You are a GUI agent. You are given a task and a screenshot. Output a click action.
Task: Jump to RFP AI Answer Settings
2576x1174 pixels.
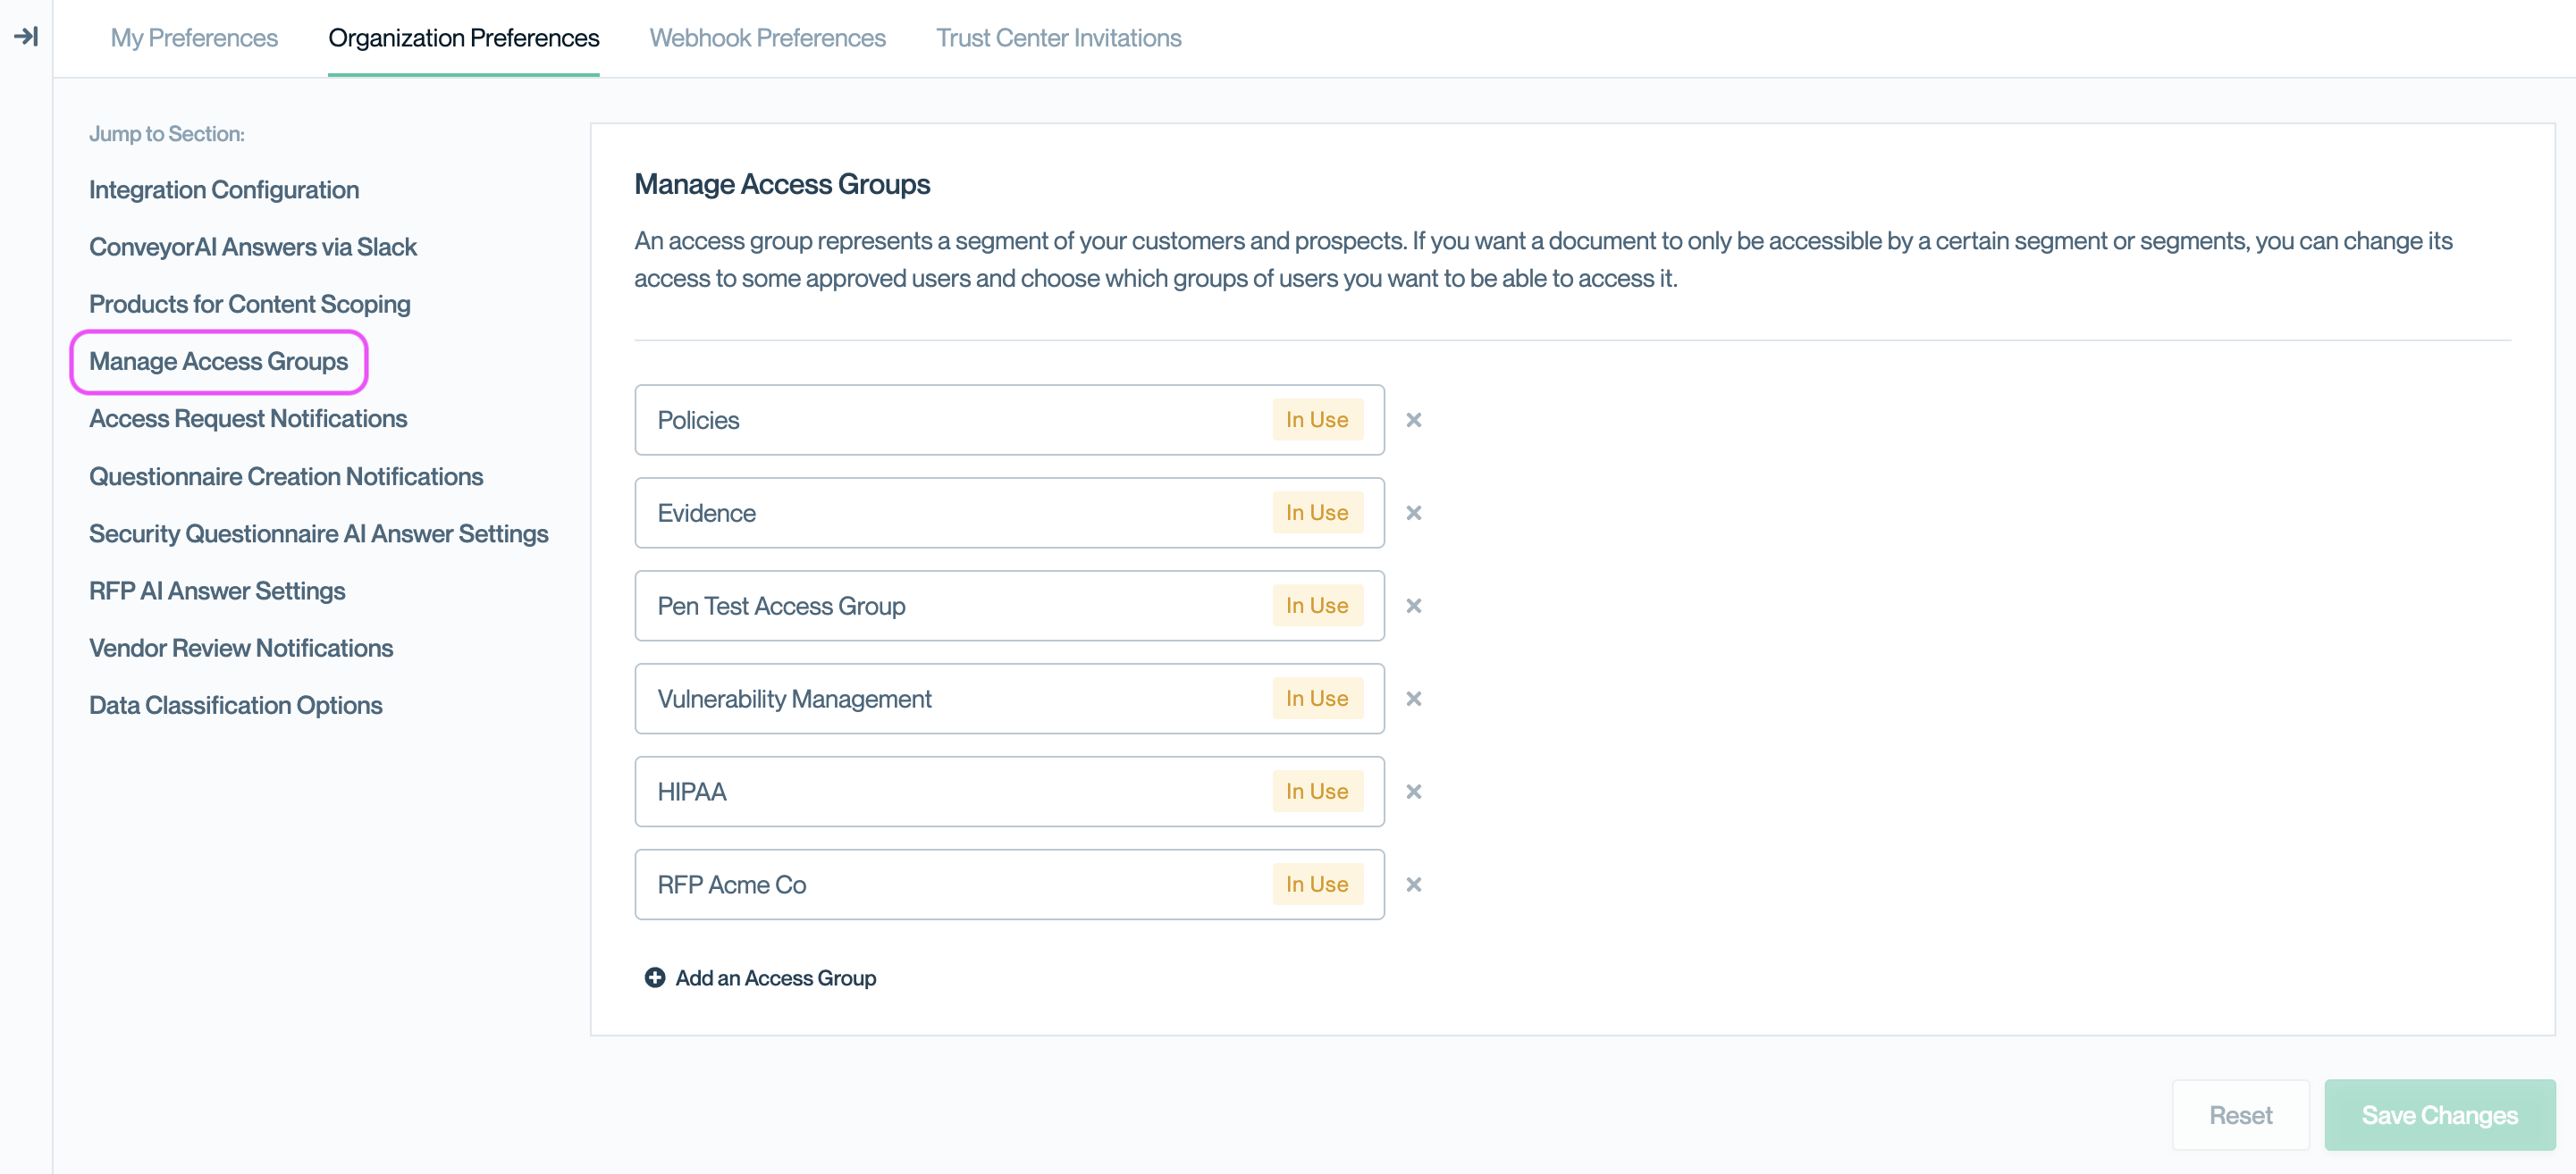pyautogui.click(x=217, y=591)
